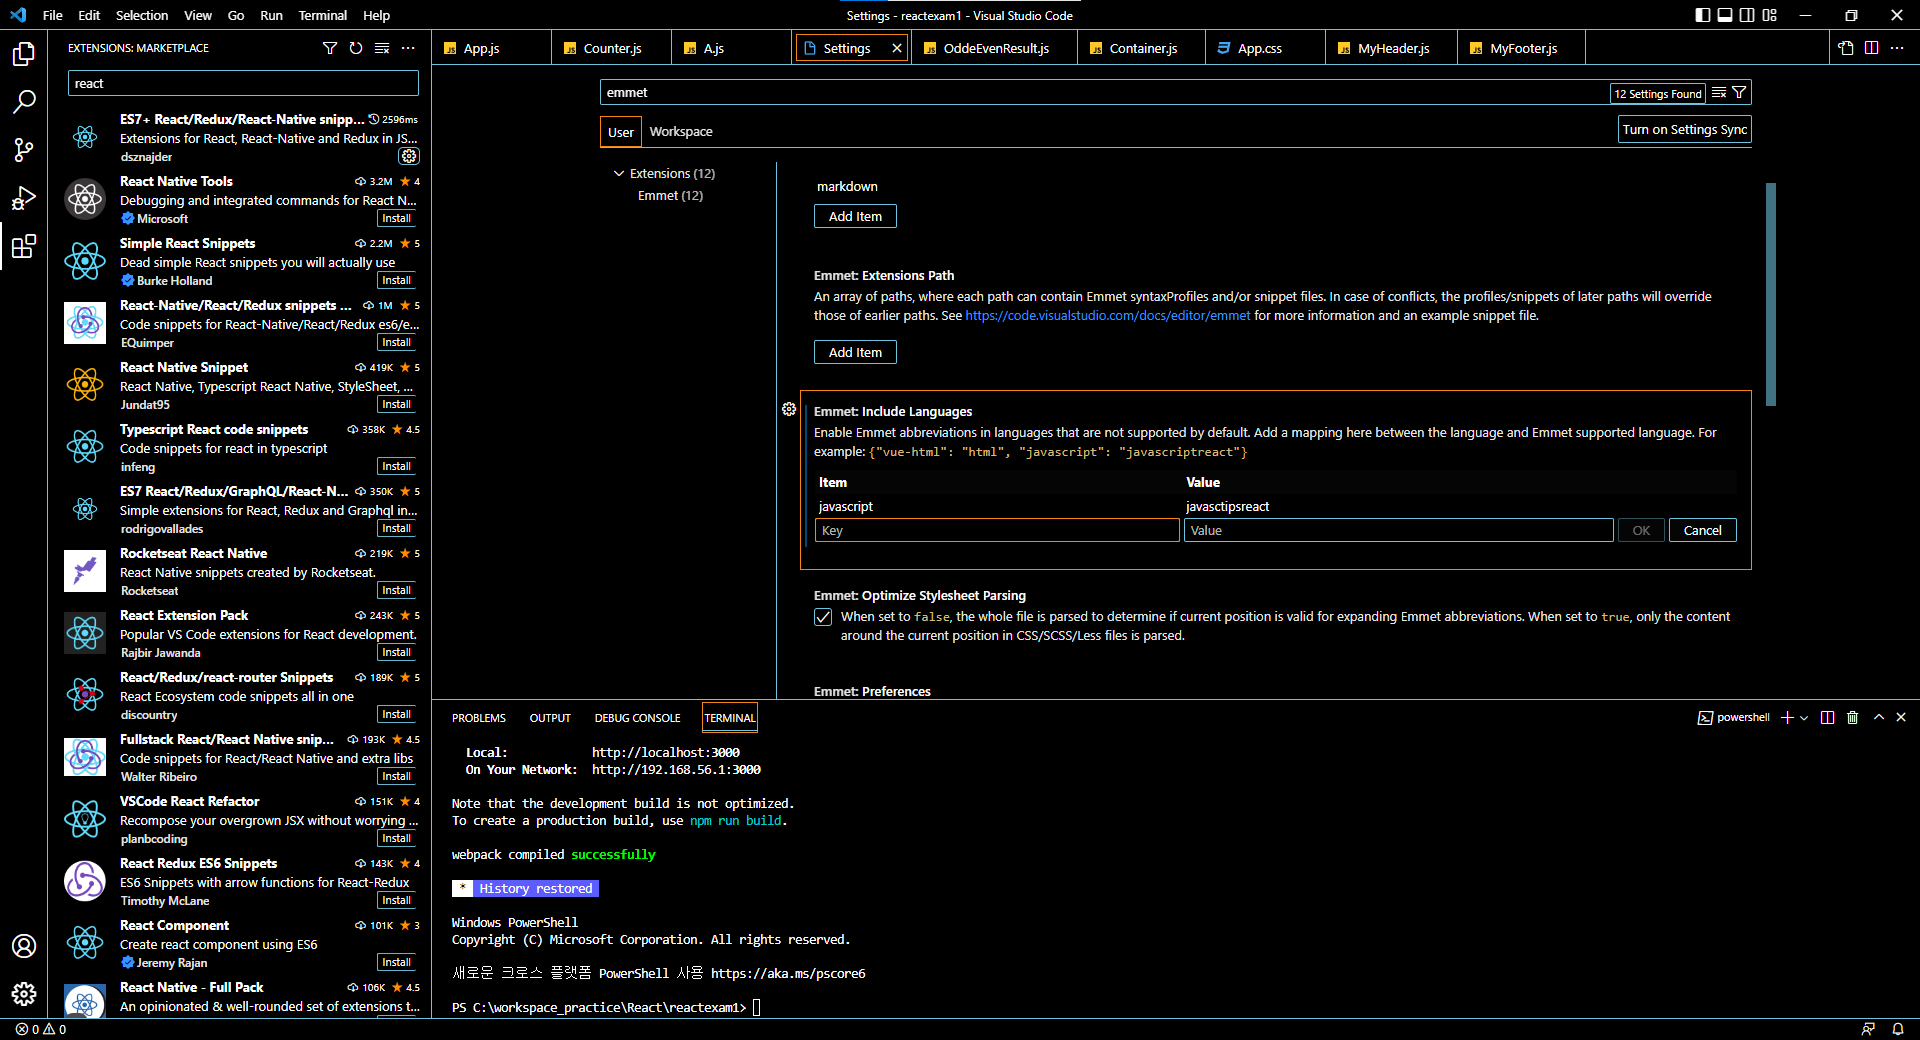Toggle the bottom panel visibility
Image resolution: width=1920 pixels, height=1040 pixels.
click(1725, 15)
